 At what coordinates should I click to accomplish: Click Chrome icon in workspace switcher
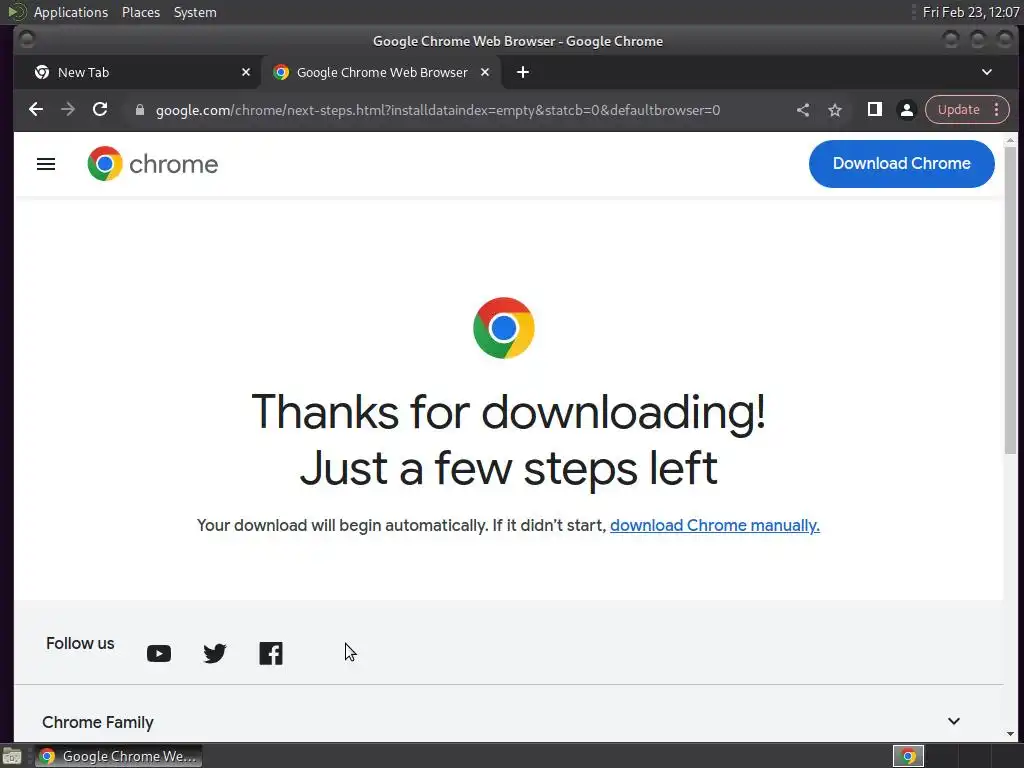[908, 756]
